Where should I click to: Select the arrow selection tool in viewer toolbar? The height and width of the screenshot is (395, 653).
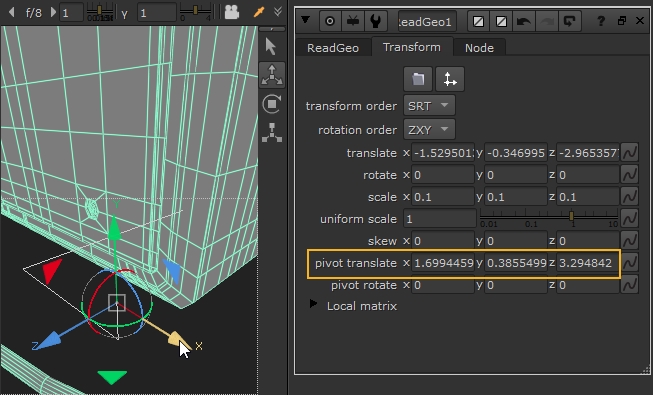click(x=271, y=47)
